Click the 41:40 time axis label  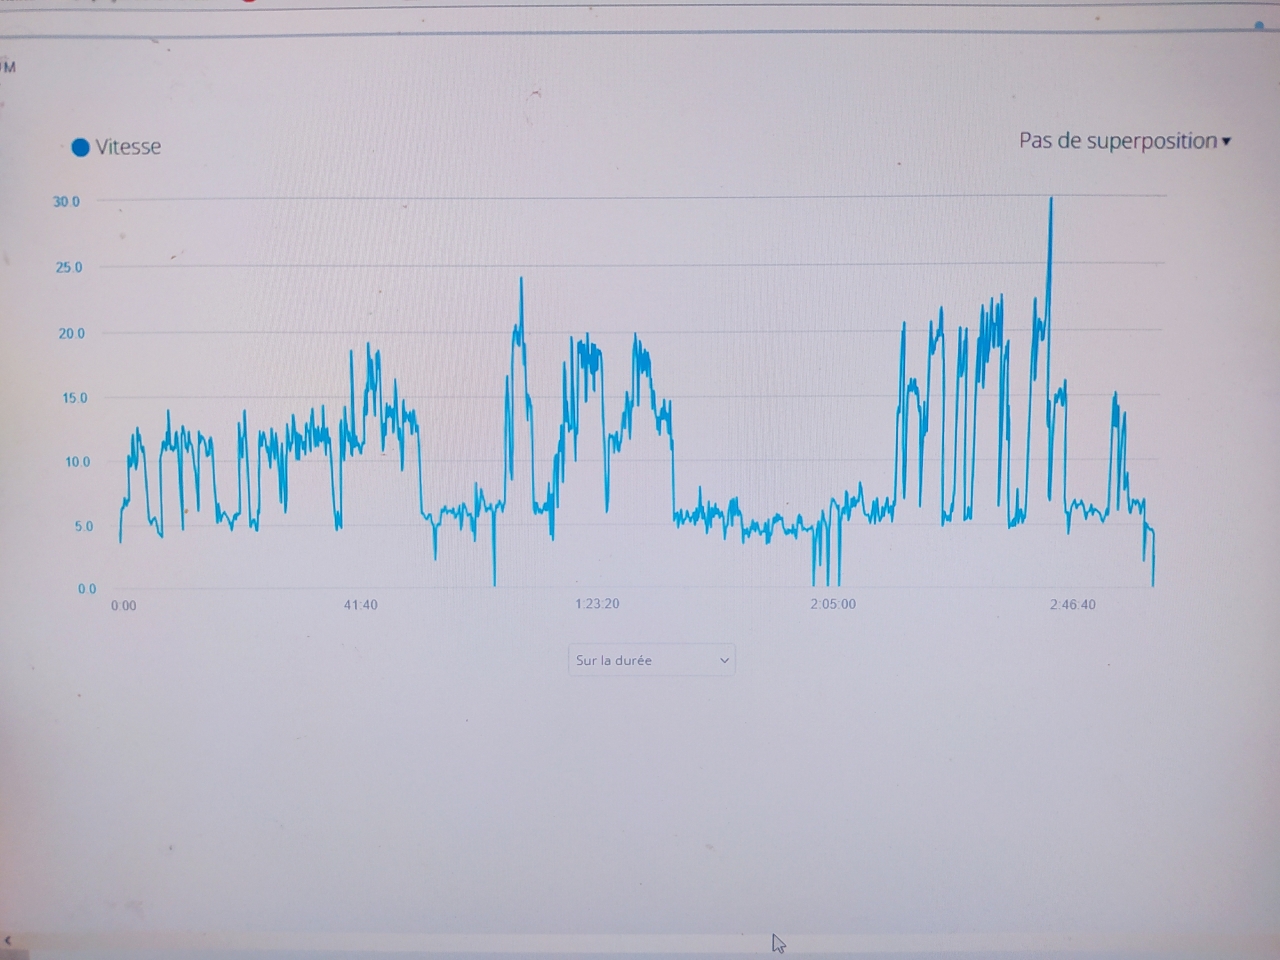[x=360, y=605]
